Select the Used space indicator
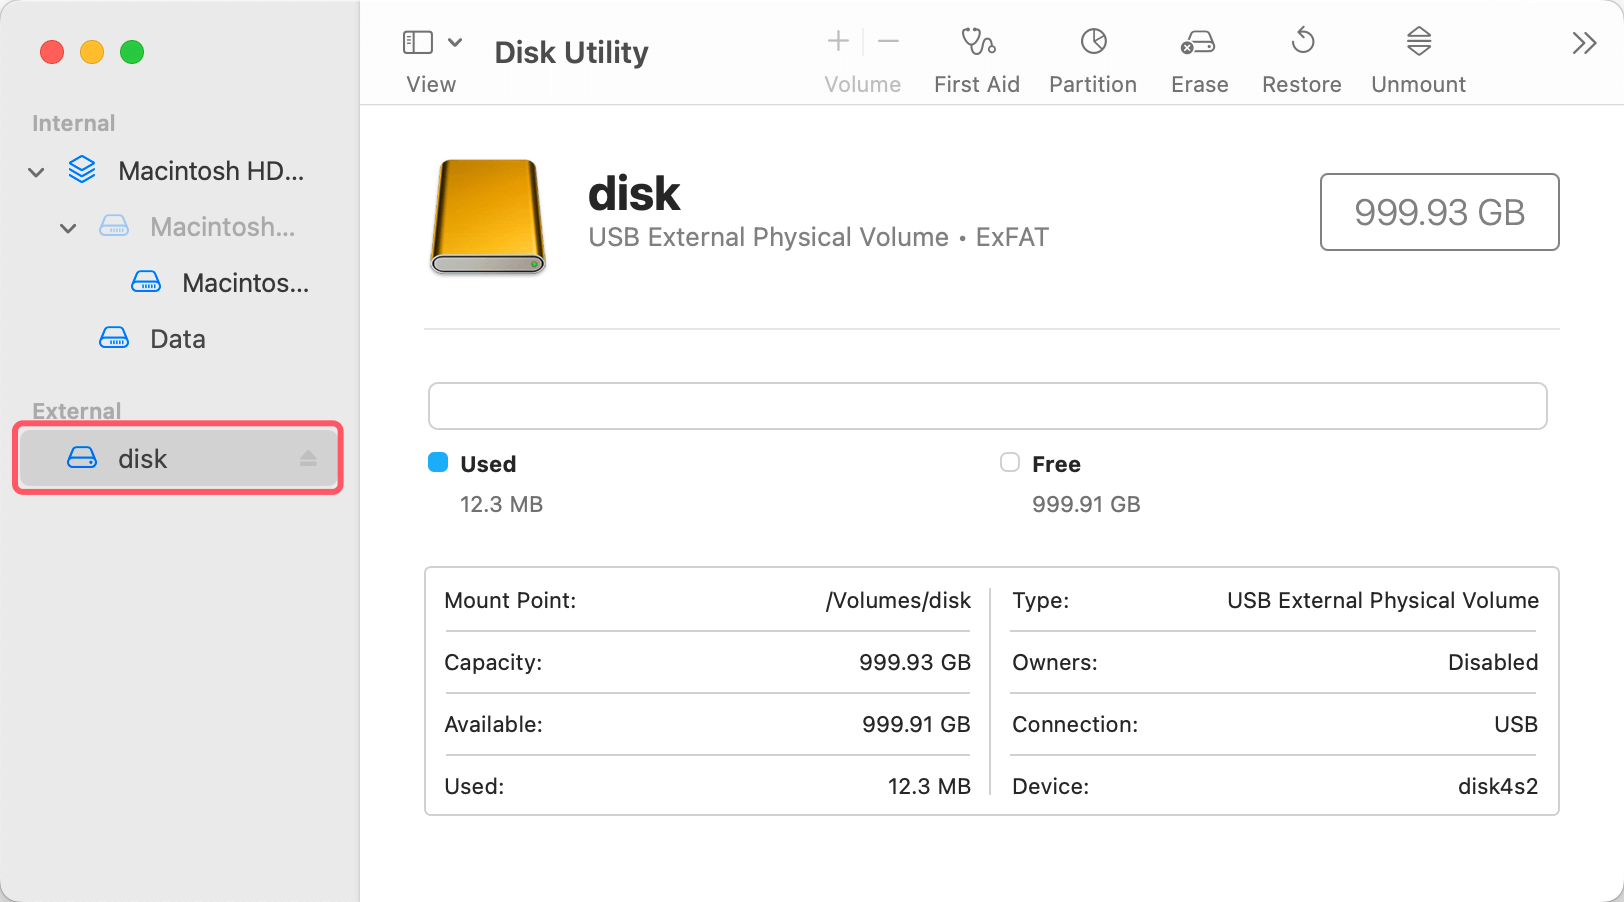1624x902 pixels. coord(438,462)
